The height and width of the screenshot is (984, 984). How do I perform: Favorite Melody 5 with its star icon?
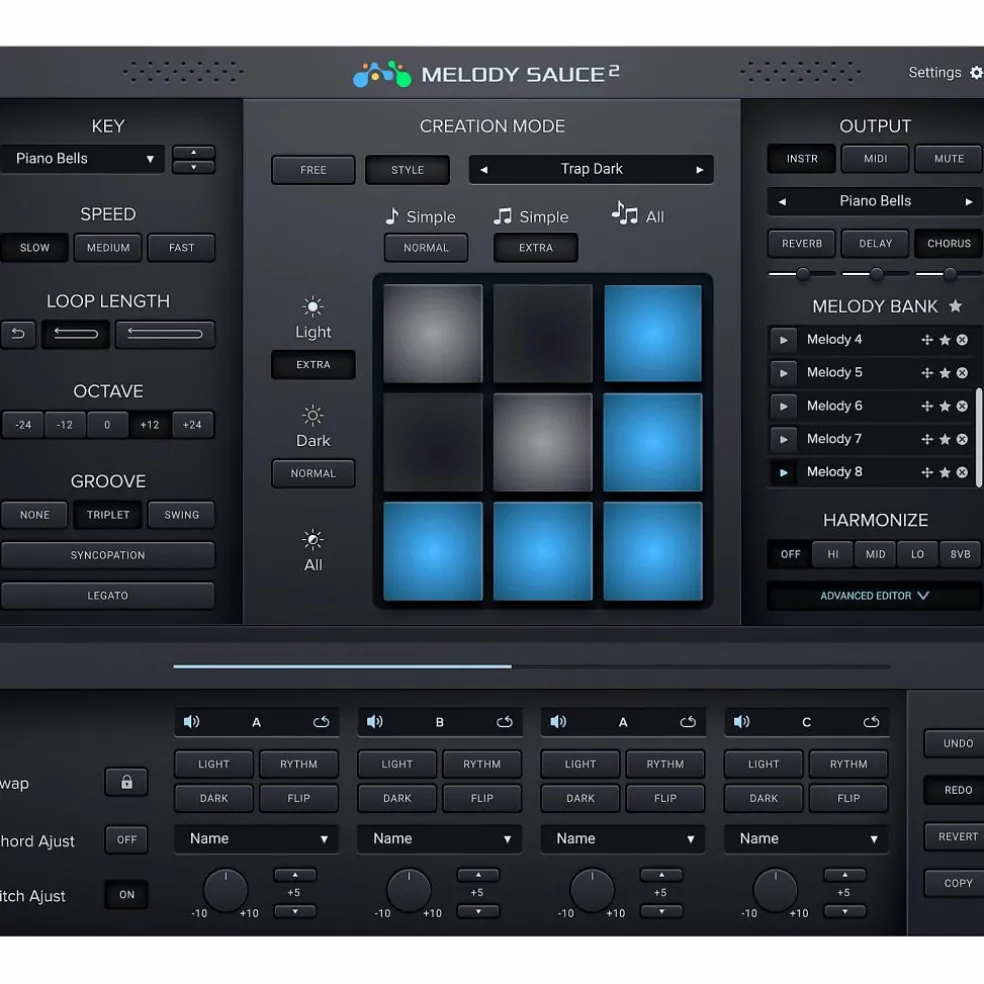[944, 373]
